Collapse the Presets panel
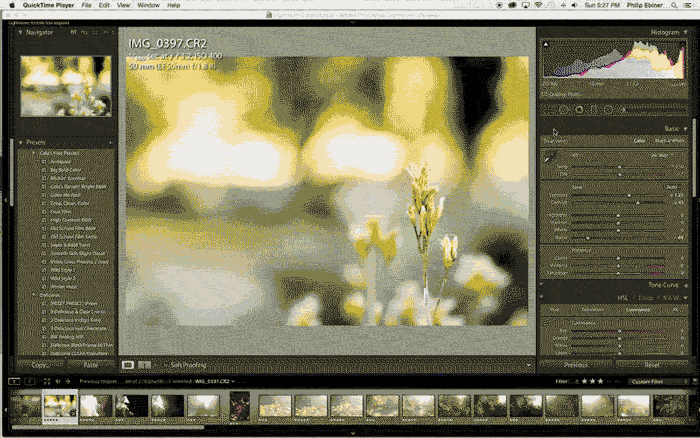 (x=21, y=142)
